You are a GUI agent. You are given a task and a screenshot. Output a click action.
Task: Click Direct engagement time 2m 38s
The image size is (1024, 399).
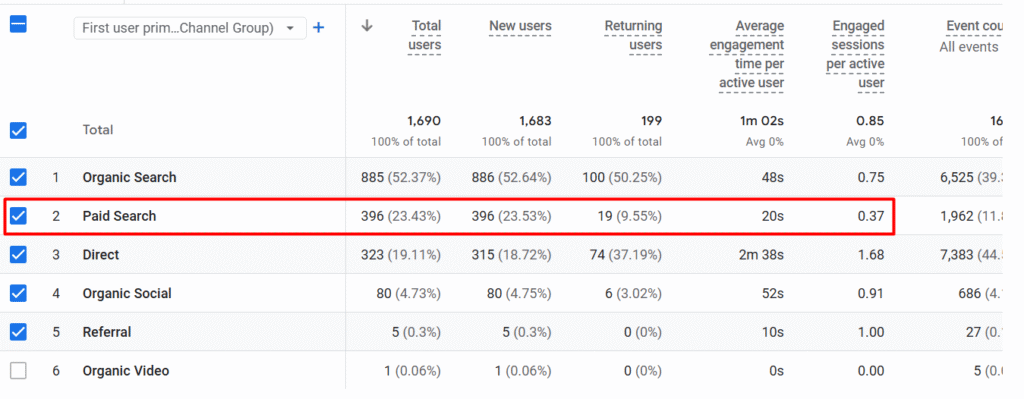coord(761,255)
